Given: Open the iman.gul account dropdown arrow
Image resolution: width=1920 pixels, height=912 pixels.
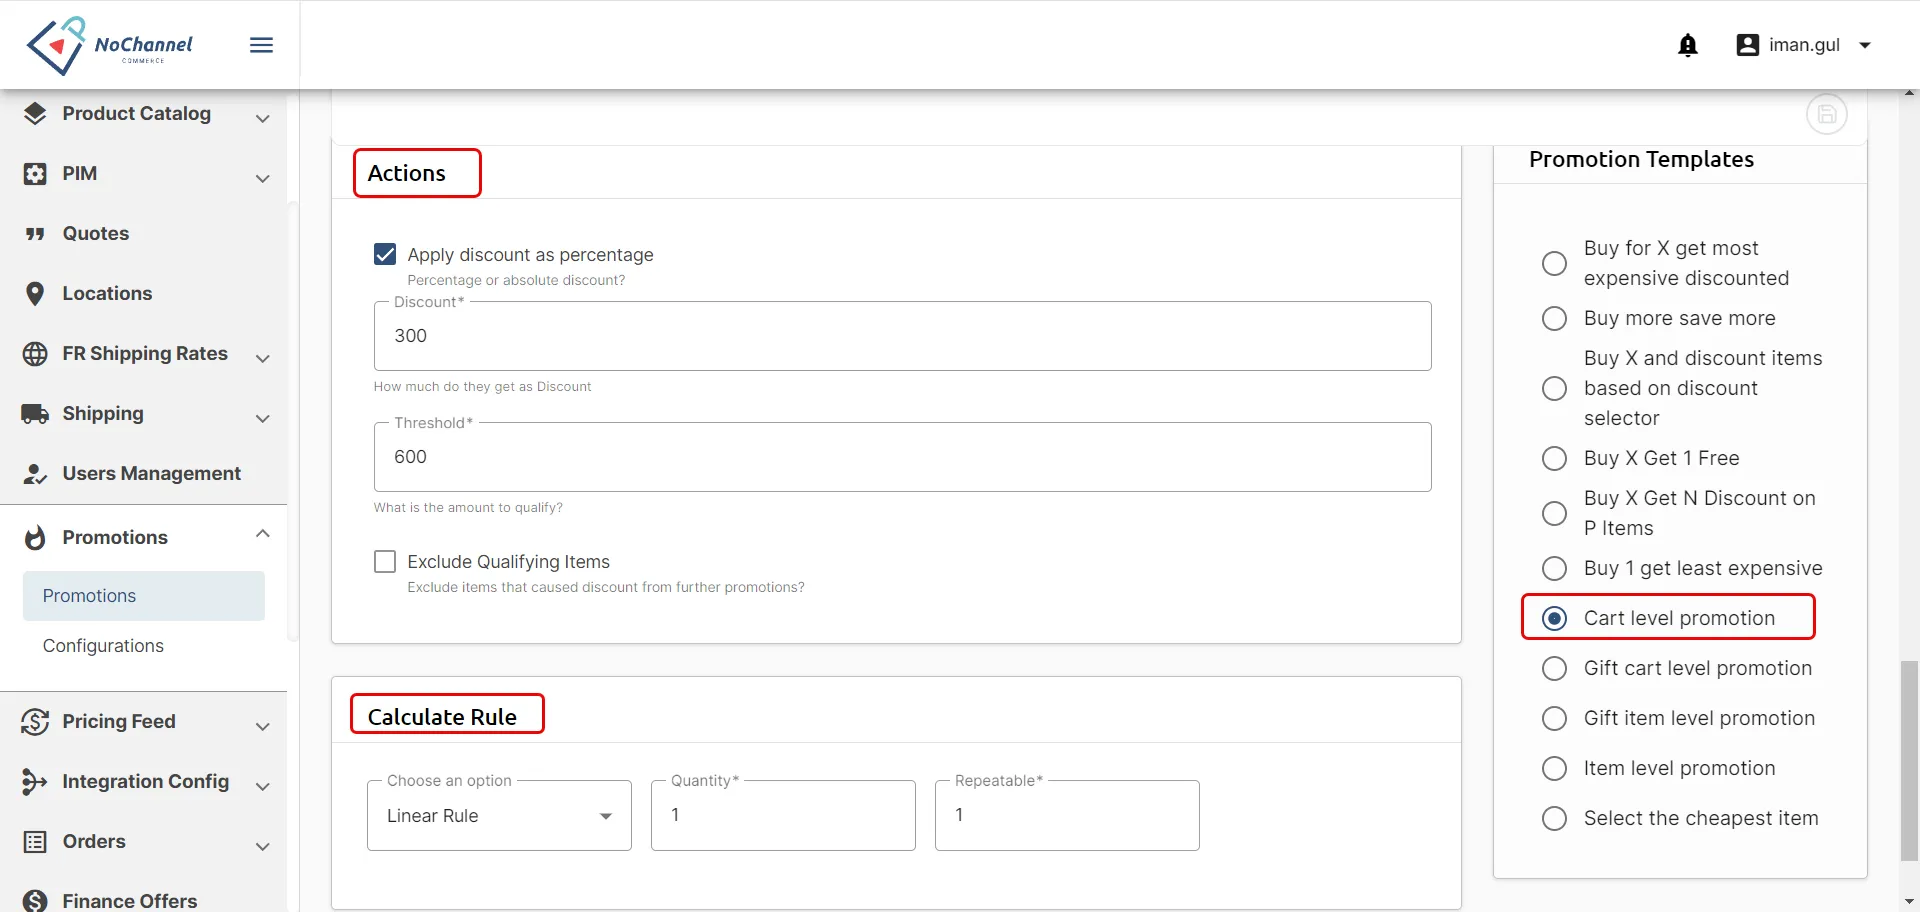Looking at the screenshot, I should coord(1865,45).
